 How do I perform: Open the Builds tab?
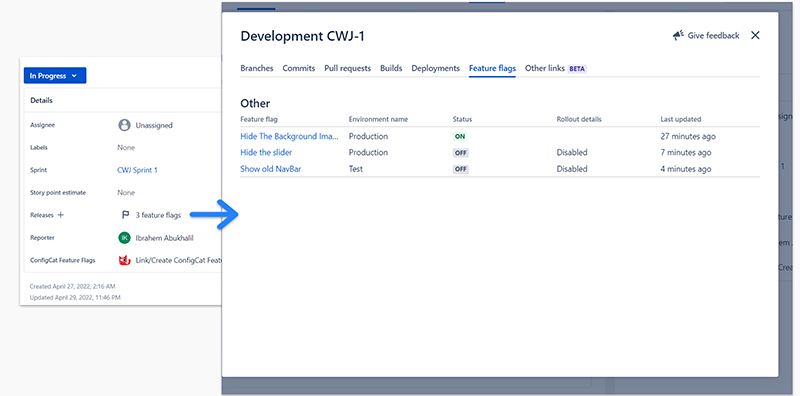391,68
